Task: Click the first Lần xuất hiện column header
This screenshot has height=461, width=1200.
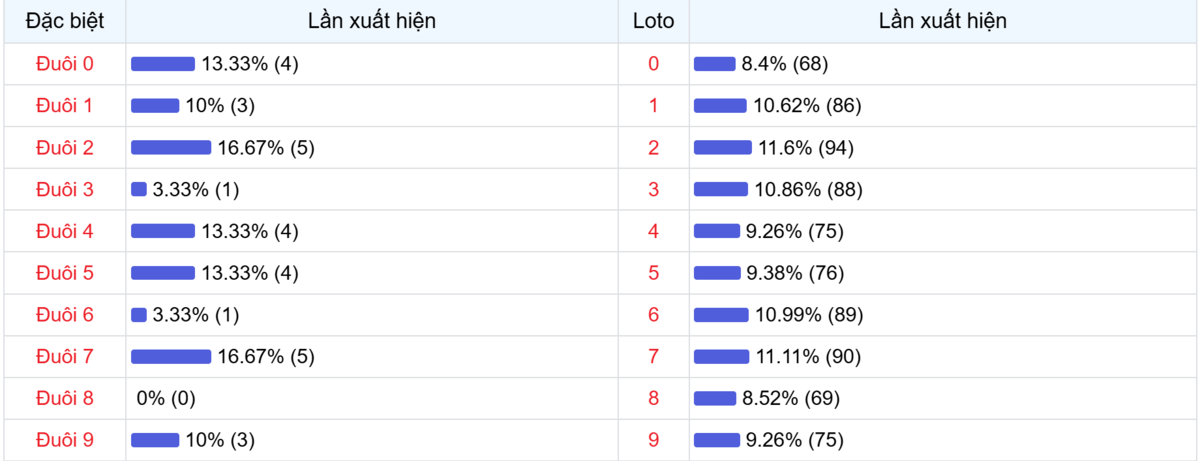Action: click(x=372, y=21)
